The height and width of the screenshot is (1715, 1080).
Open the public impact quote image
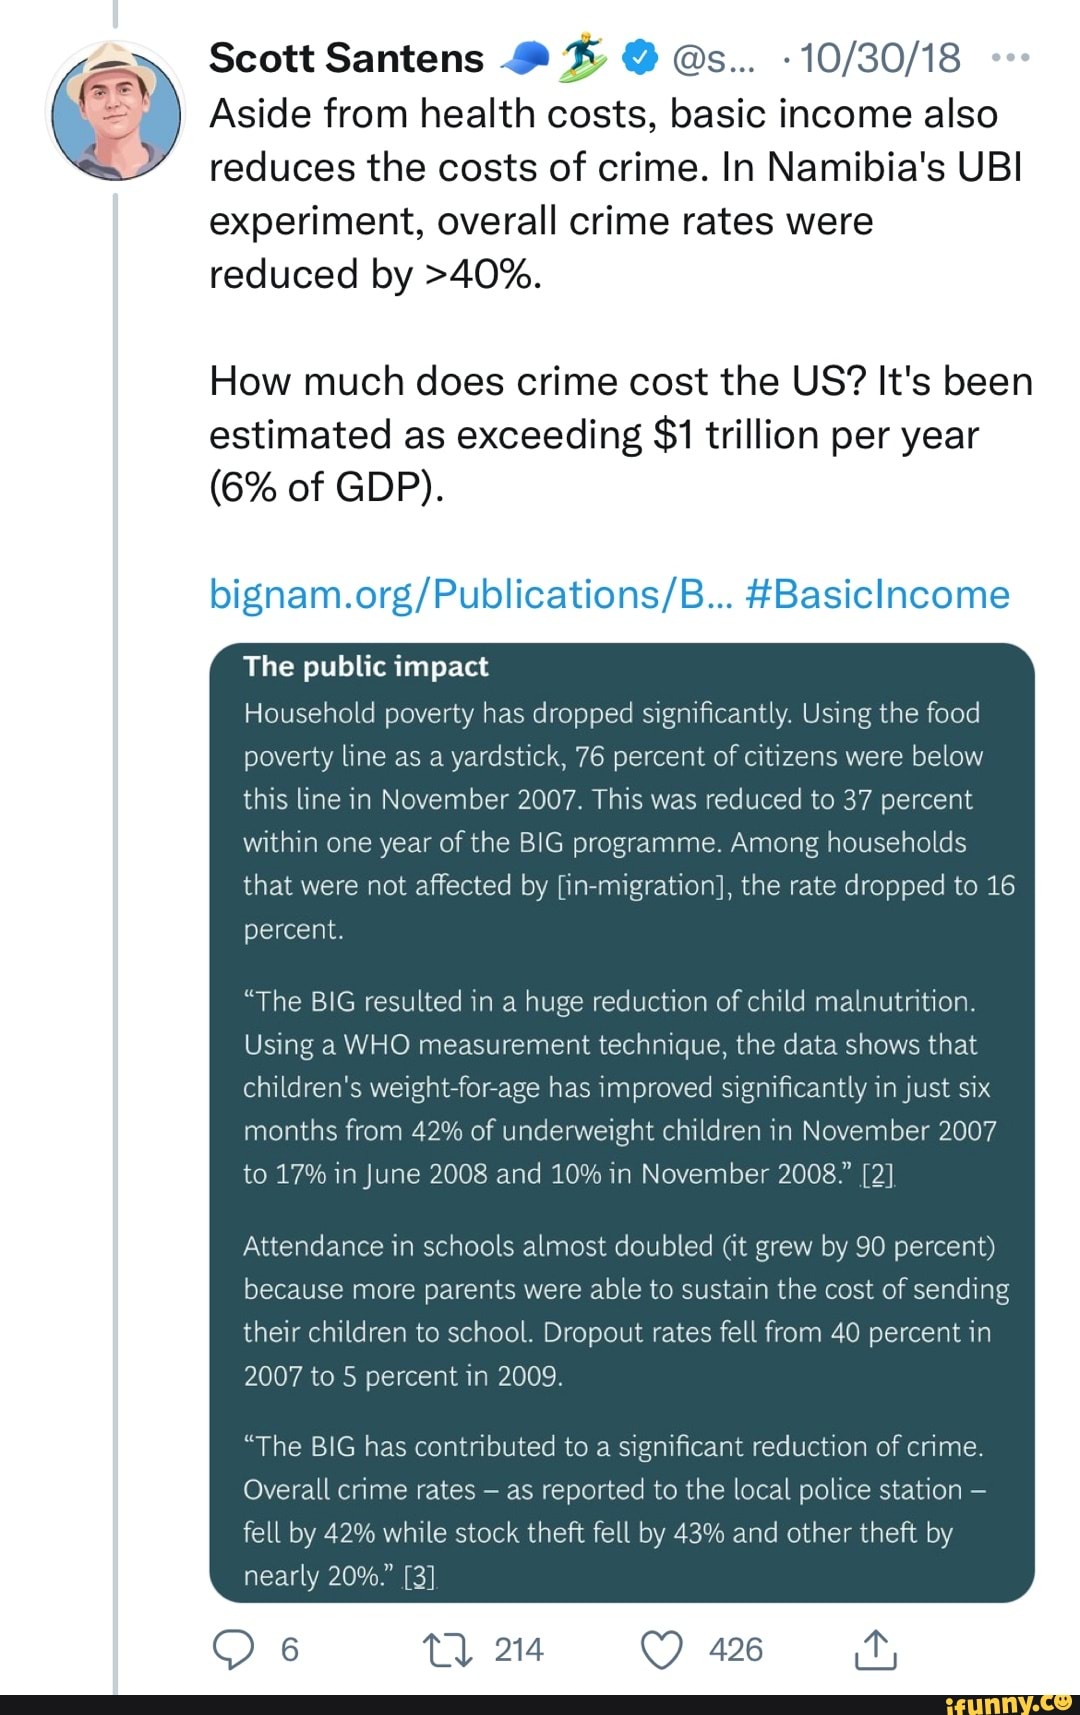coord(622,1122)
